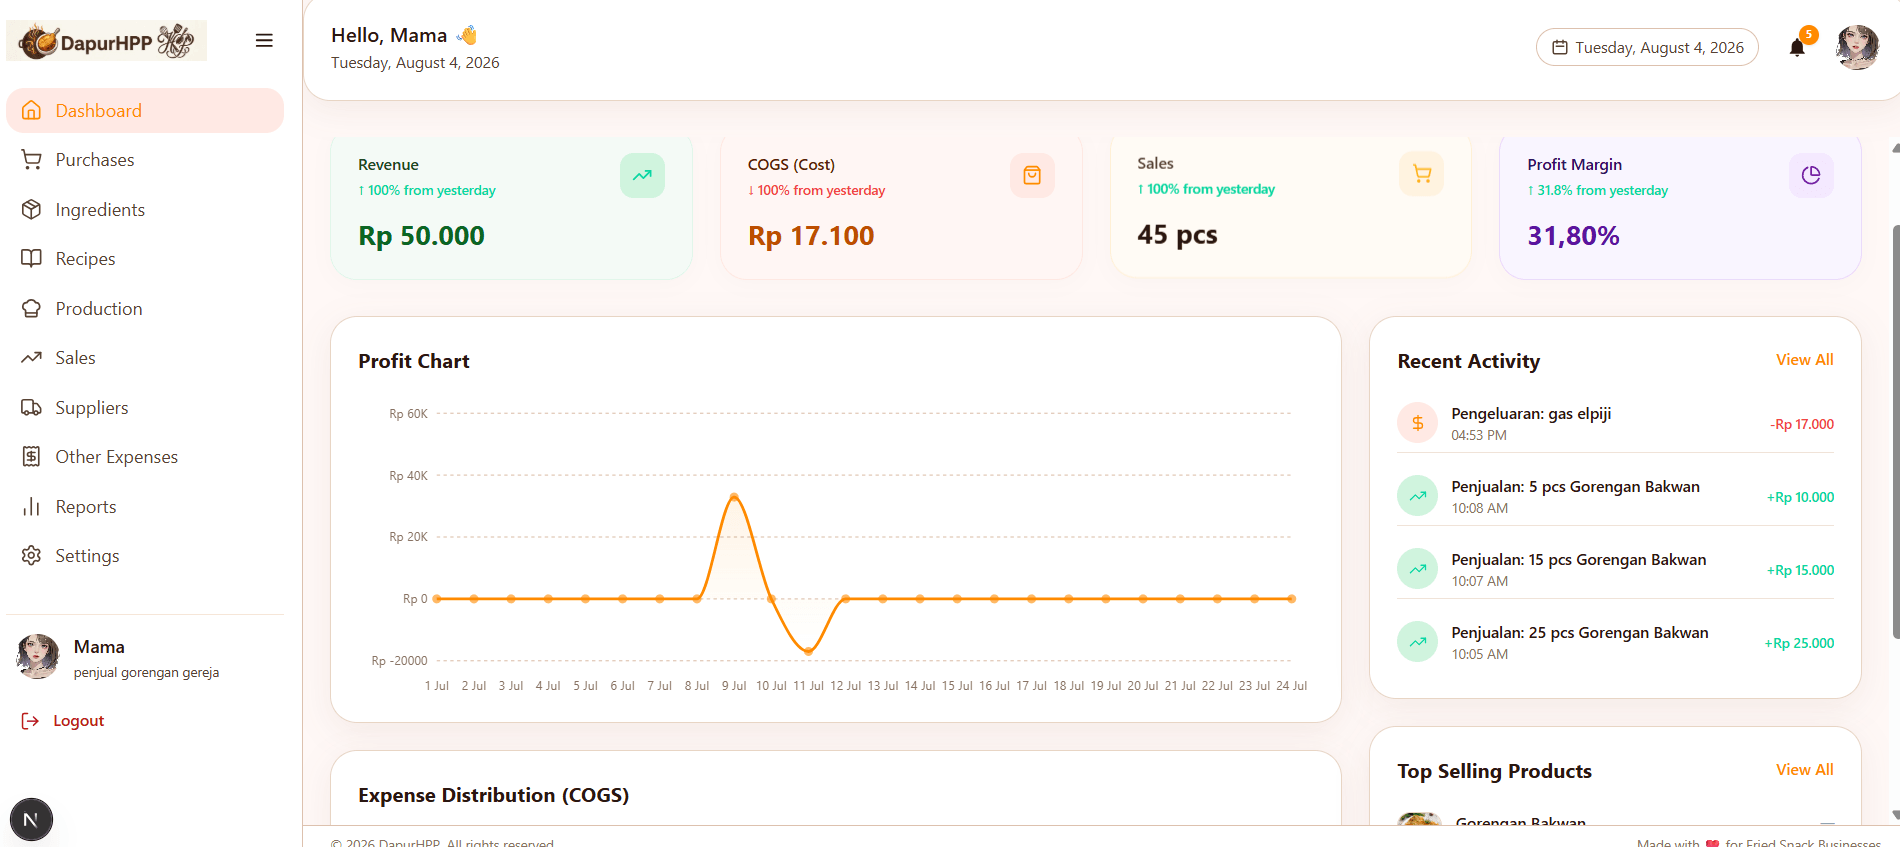Click the waving hand emoji

[467, 35]
